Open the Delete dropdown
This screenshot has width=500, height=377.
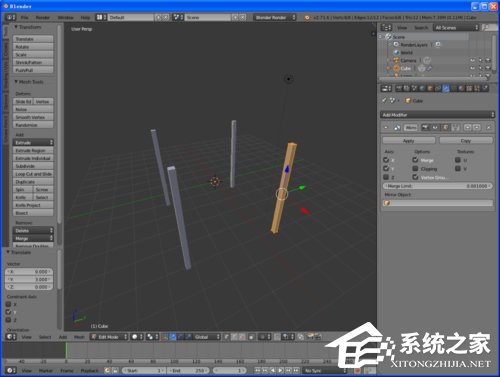coord(33,230)
